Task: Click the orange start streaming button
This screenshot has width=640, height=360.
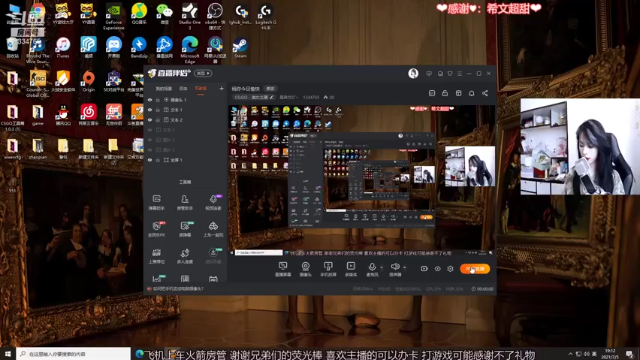Action: coord(475,269)
